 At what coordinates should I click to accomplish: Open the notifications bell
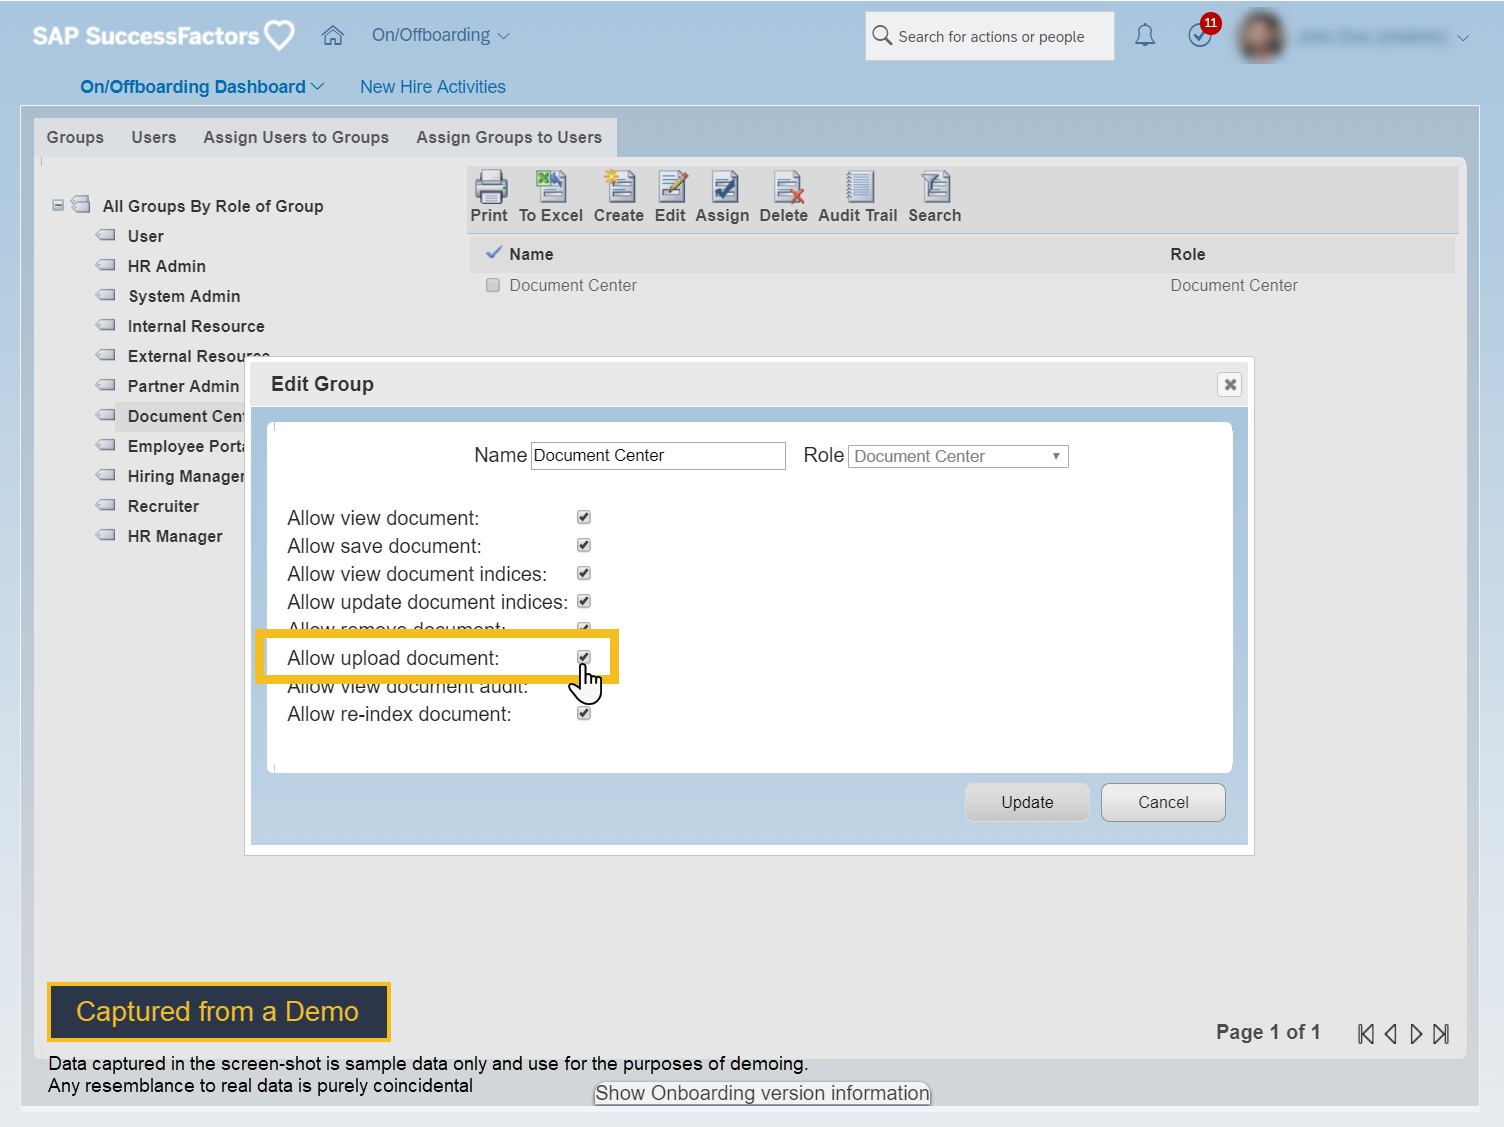(x=1145, y=36)
